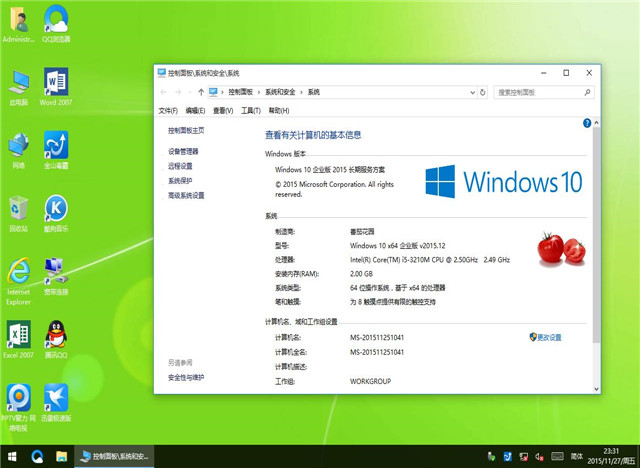This screenshot has width=640, height=468.
Task: Click the back navigation arrow
Action: (x=164, y=92)
